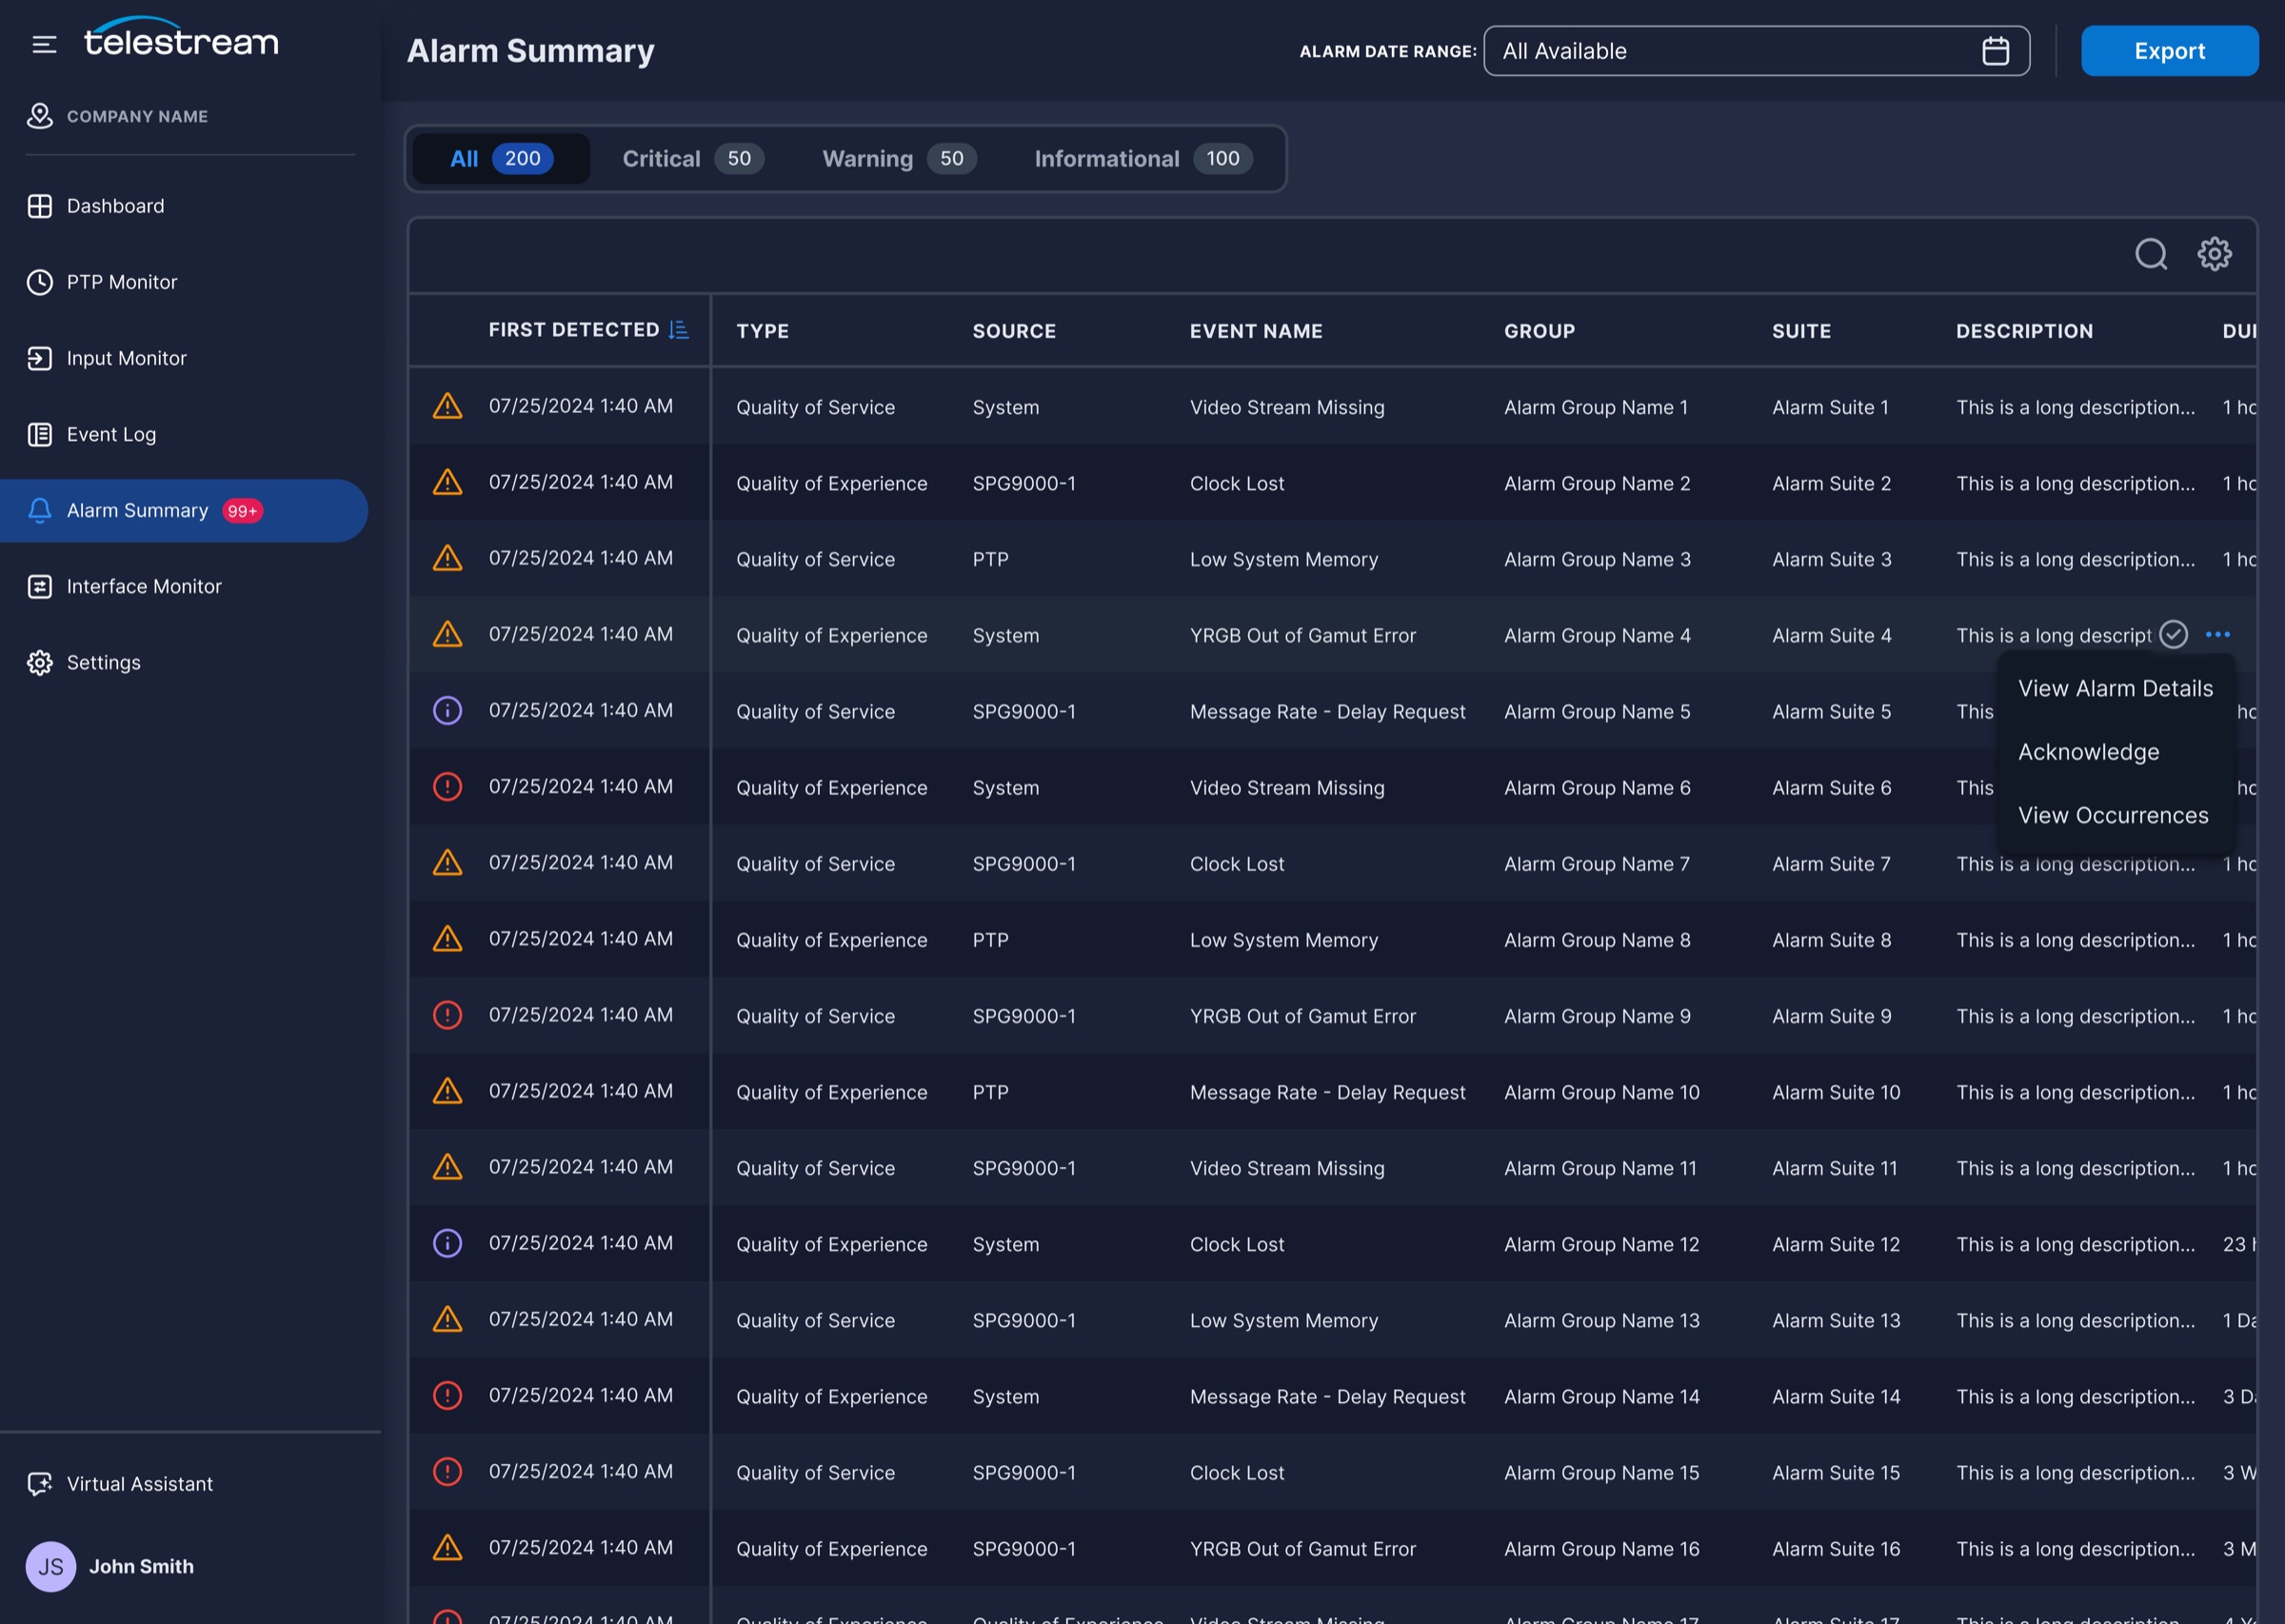The width and height of the screenshot is (2285, 1624).
Task: Collapse the sidebar with the hamburger menu icon
Action: pyautogui.click(x=44, y=44)
